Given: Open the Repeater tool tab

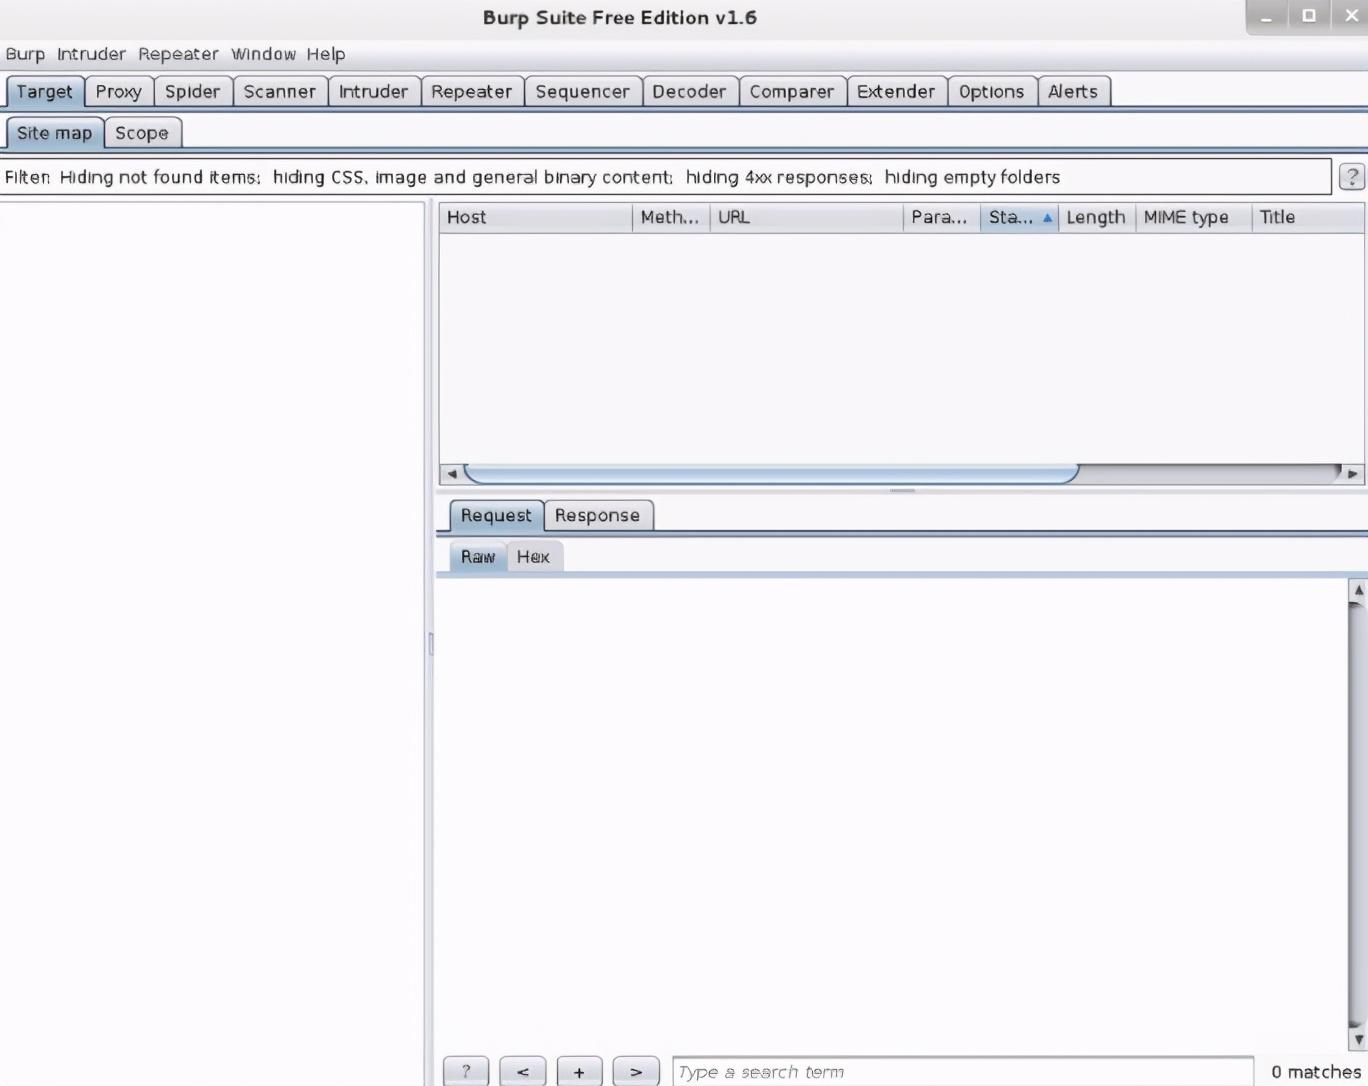Looking at the screenshot, I should (472, 92).
